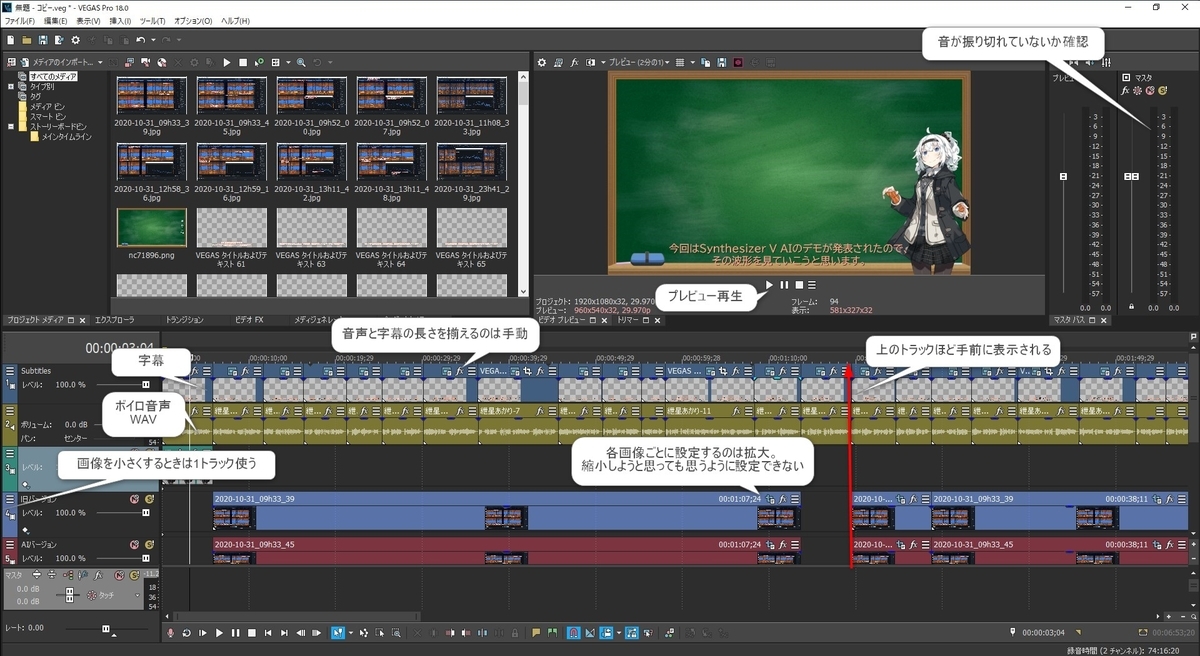The width and height of the screenshot is (1200, 656).
Task: Switch to the トランジション tab
Action: pos(184,320)
